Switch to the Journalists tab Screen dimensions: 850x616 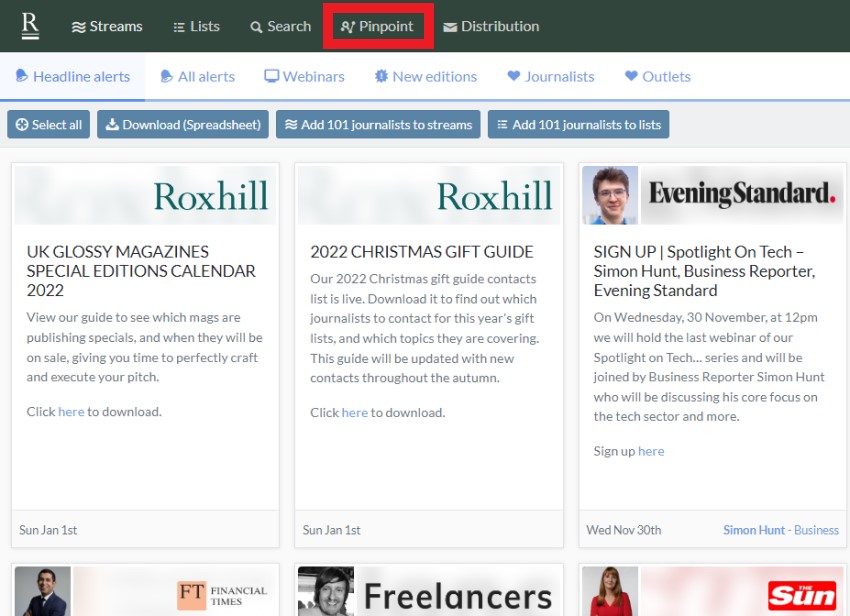click(x=551, y=76)
